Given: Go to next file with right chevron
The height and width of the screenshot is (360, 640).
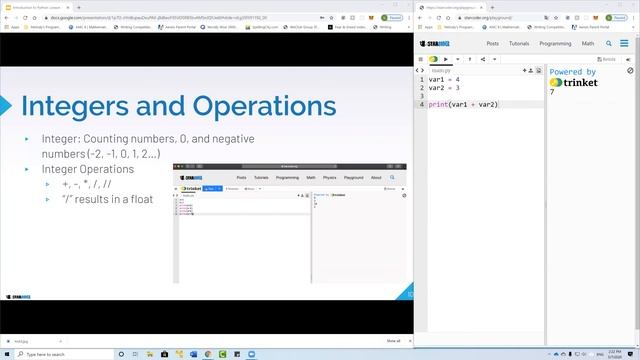Looking at the screenshot, I should (x=422, y=71).
